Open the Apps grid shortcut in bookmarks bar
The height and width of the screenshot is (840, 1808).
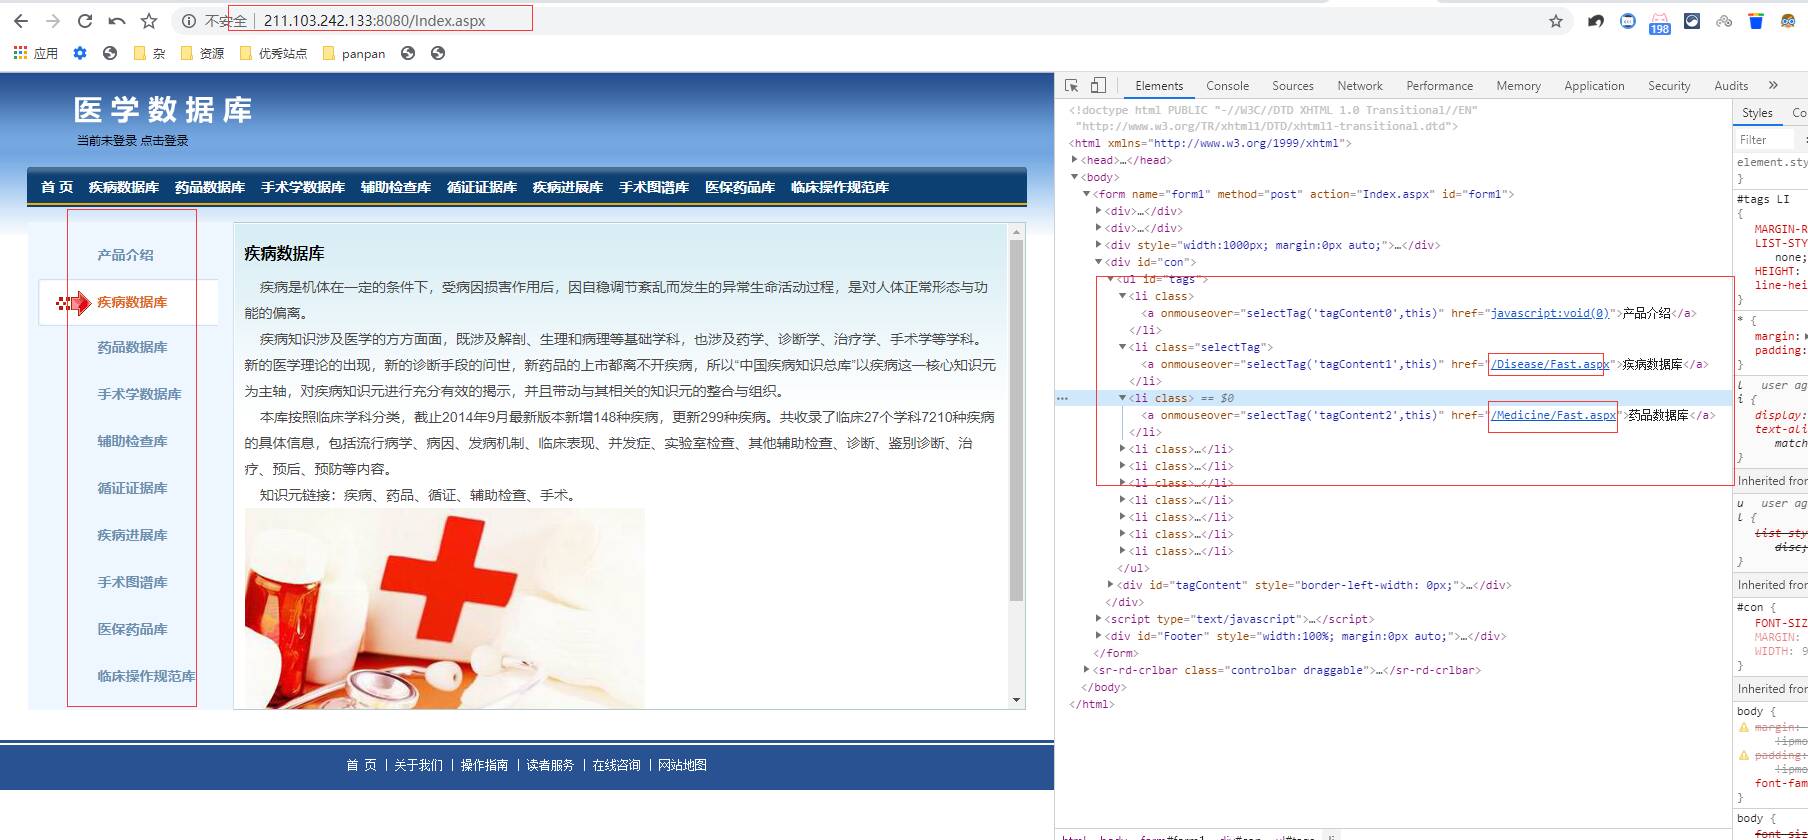[35, 53]
